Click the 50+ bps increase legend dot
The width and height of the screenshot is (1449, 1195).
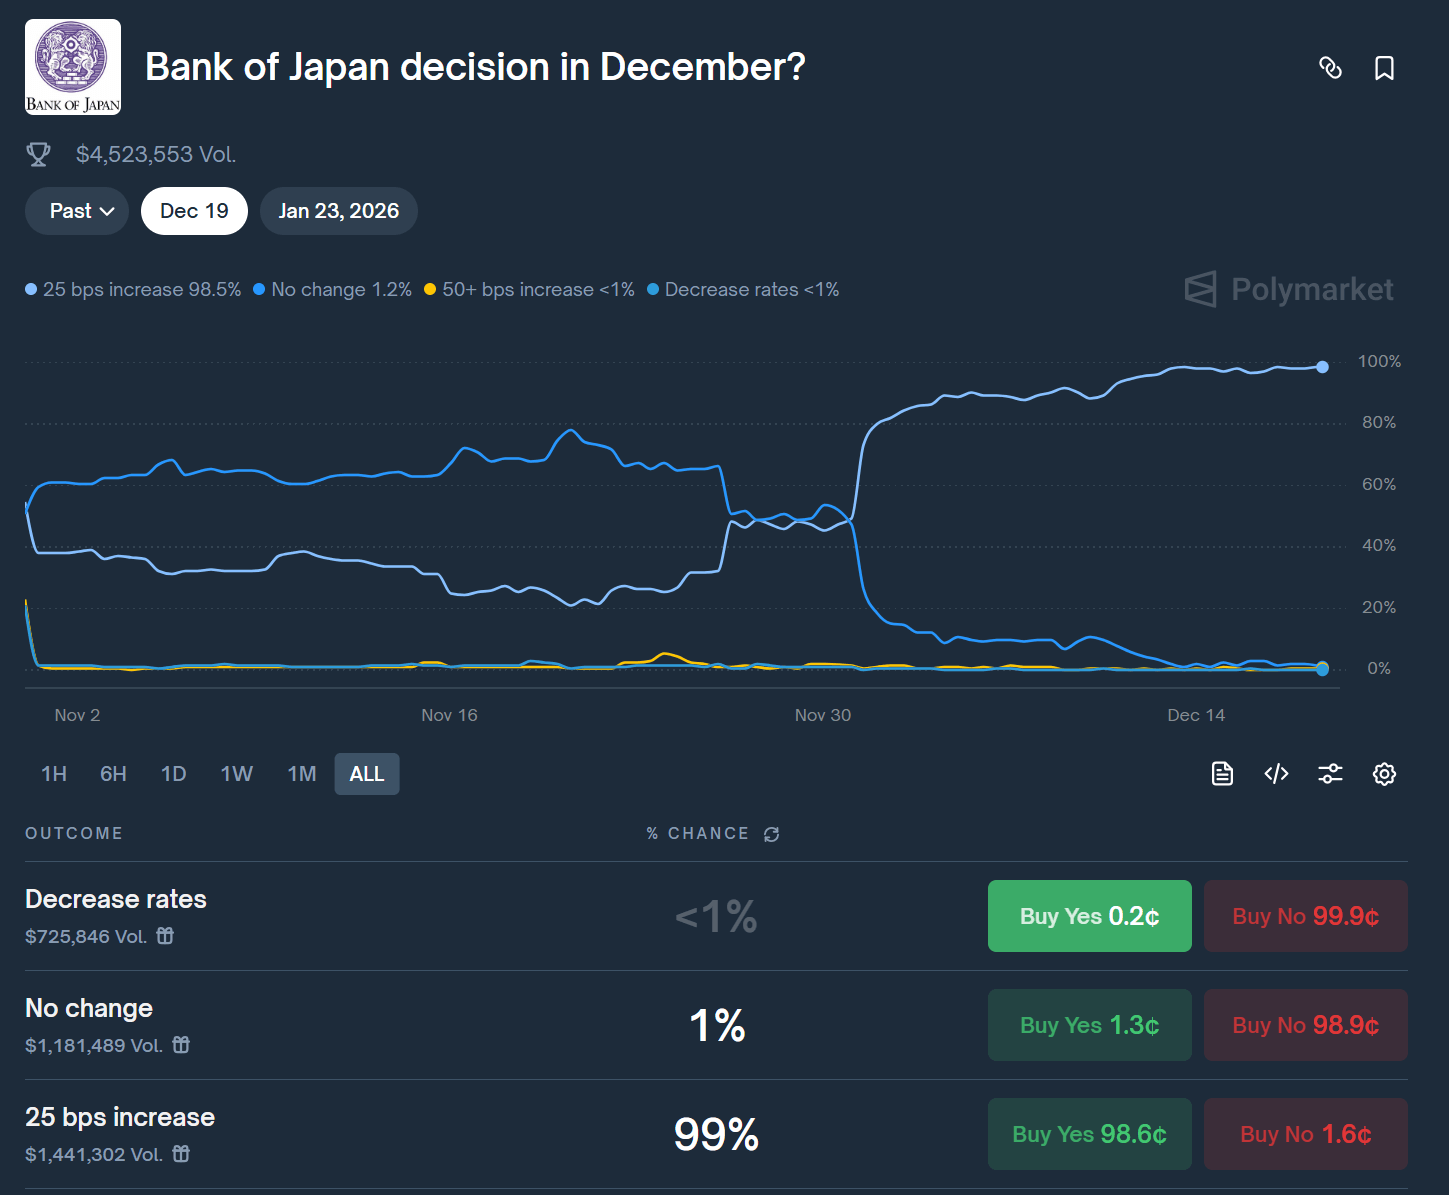click(430, 290)
